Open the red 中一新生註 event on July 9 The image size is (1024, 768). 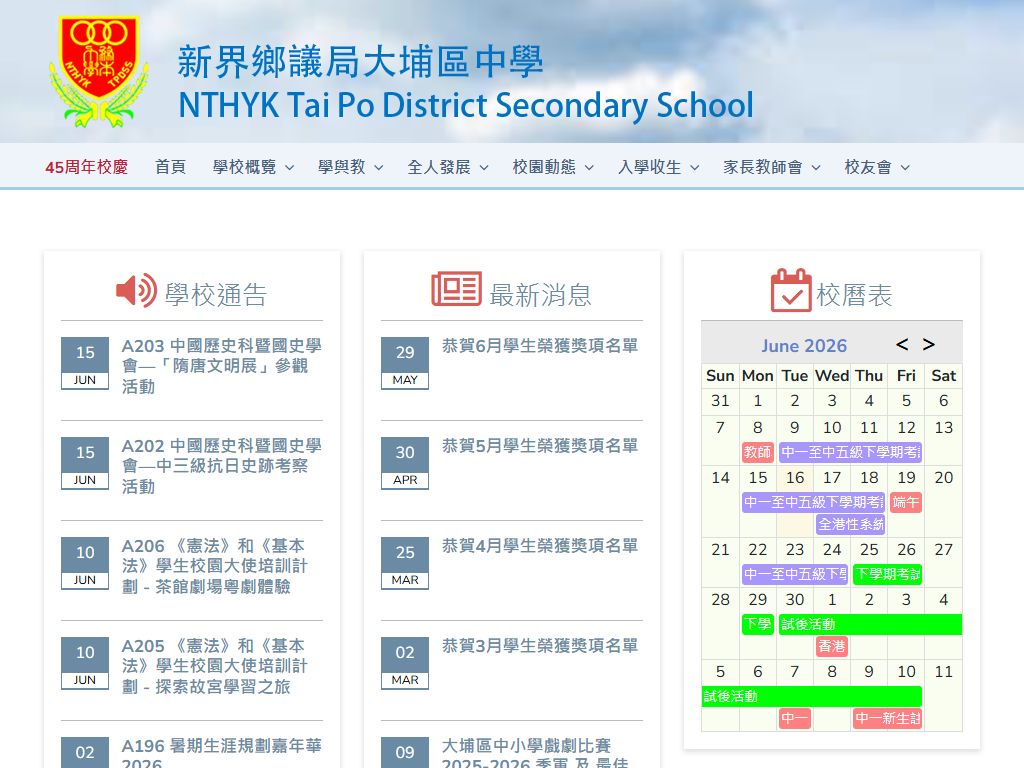[x=888, y=718]
